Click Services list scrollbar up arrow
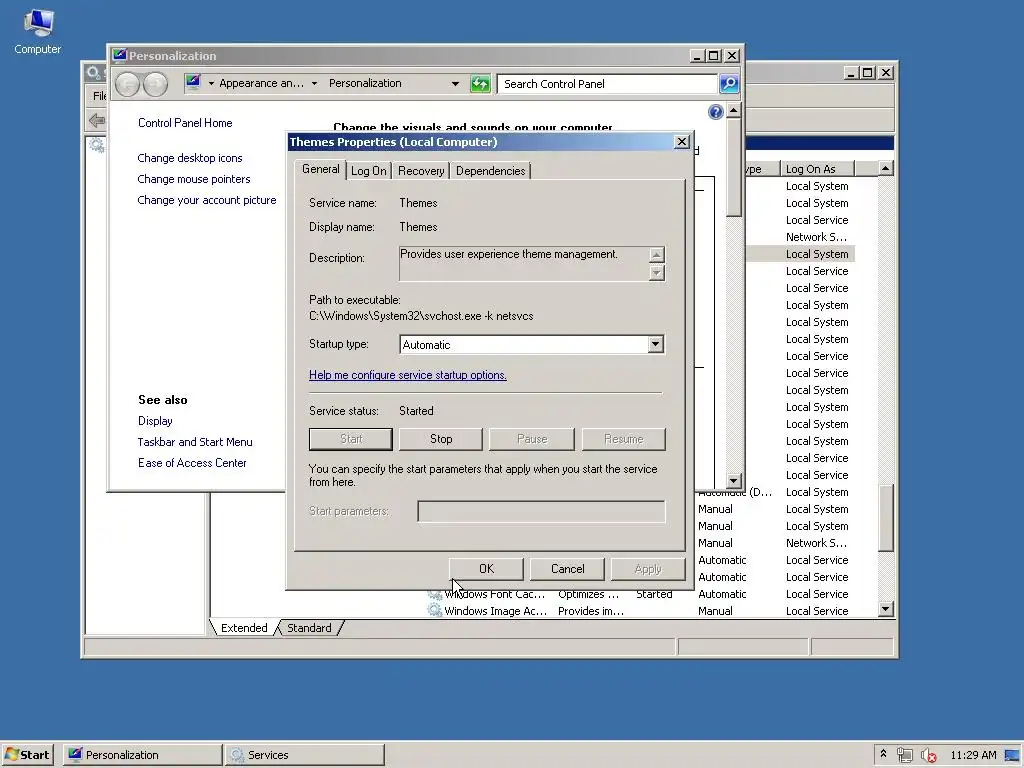Image resolution: width=1024 pixels, height=768 pixels. 886,168
